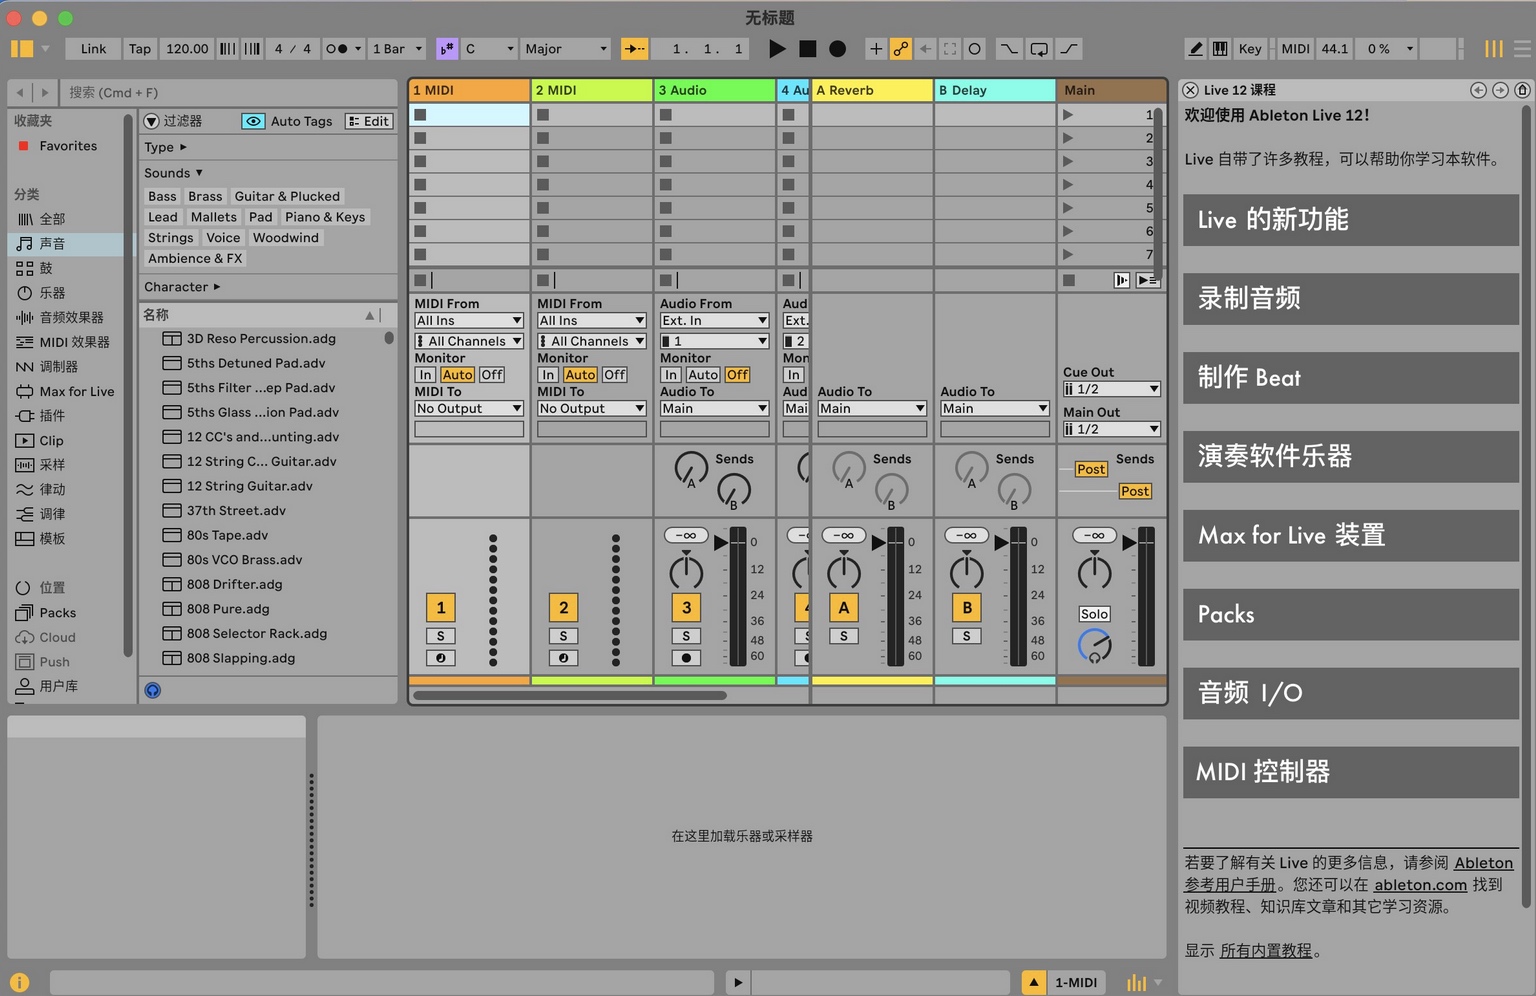Open scale name Major dropdown
Image resolution: width=1536 pixels, height=996 pixels.
point(566,48)
